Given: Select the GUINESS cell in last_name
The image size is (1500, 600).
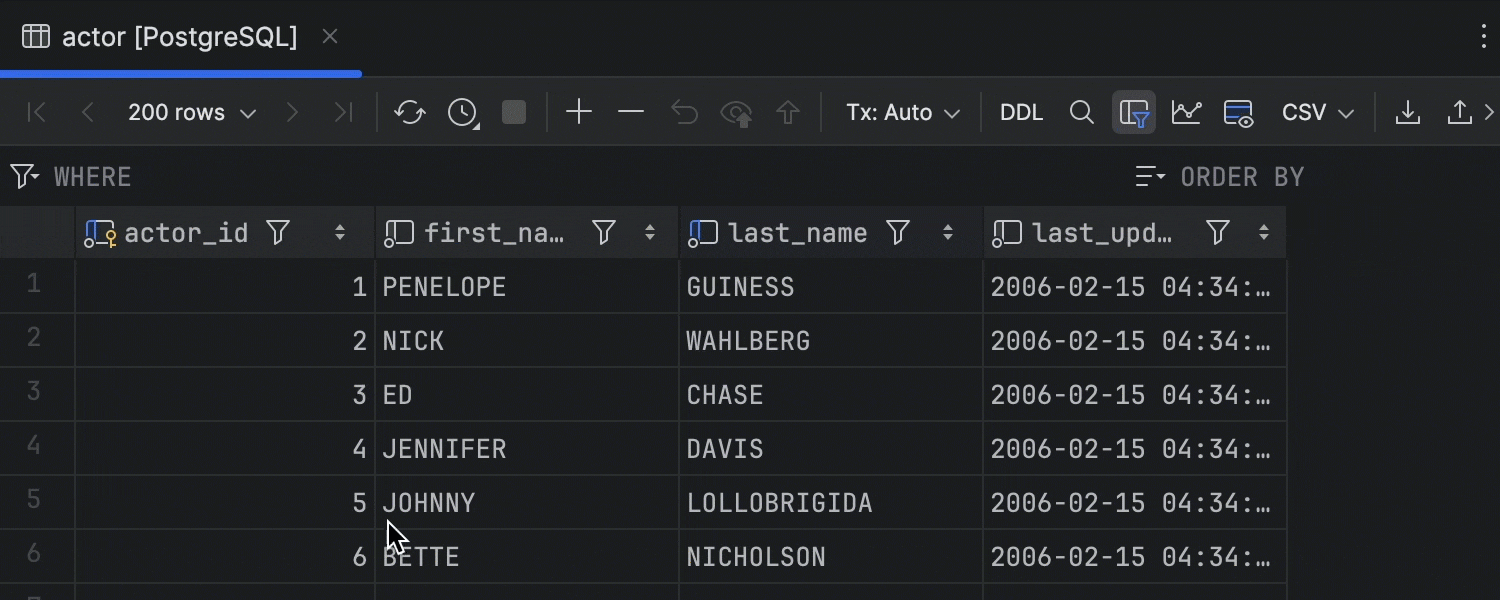Looking at the screenshot, I should (741, 287).
